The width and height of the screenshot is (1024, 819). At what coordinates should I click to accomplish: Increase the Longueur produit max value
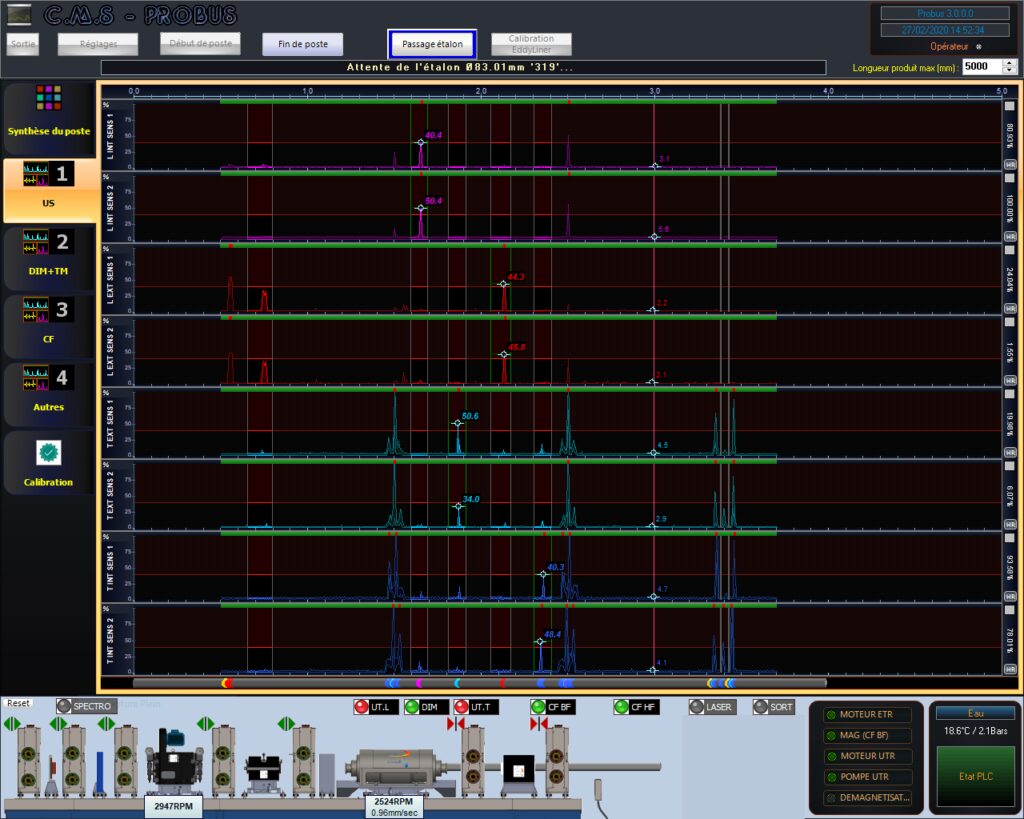click(1009, 62)
